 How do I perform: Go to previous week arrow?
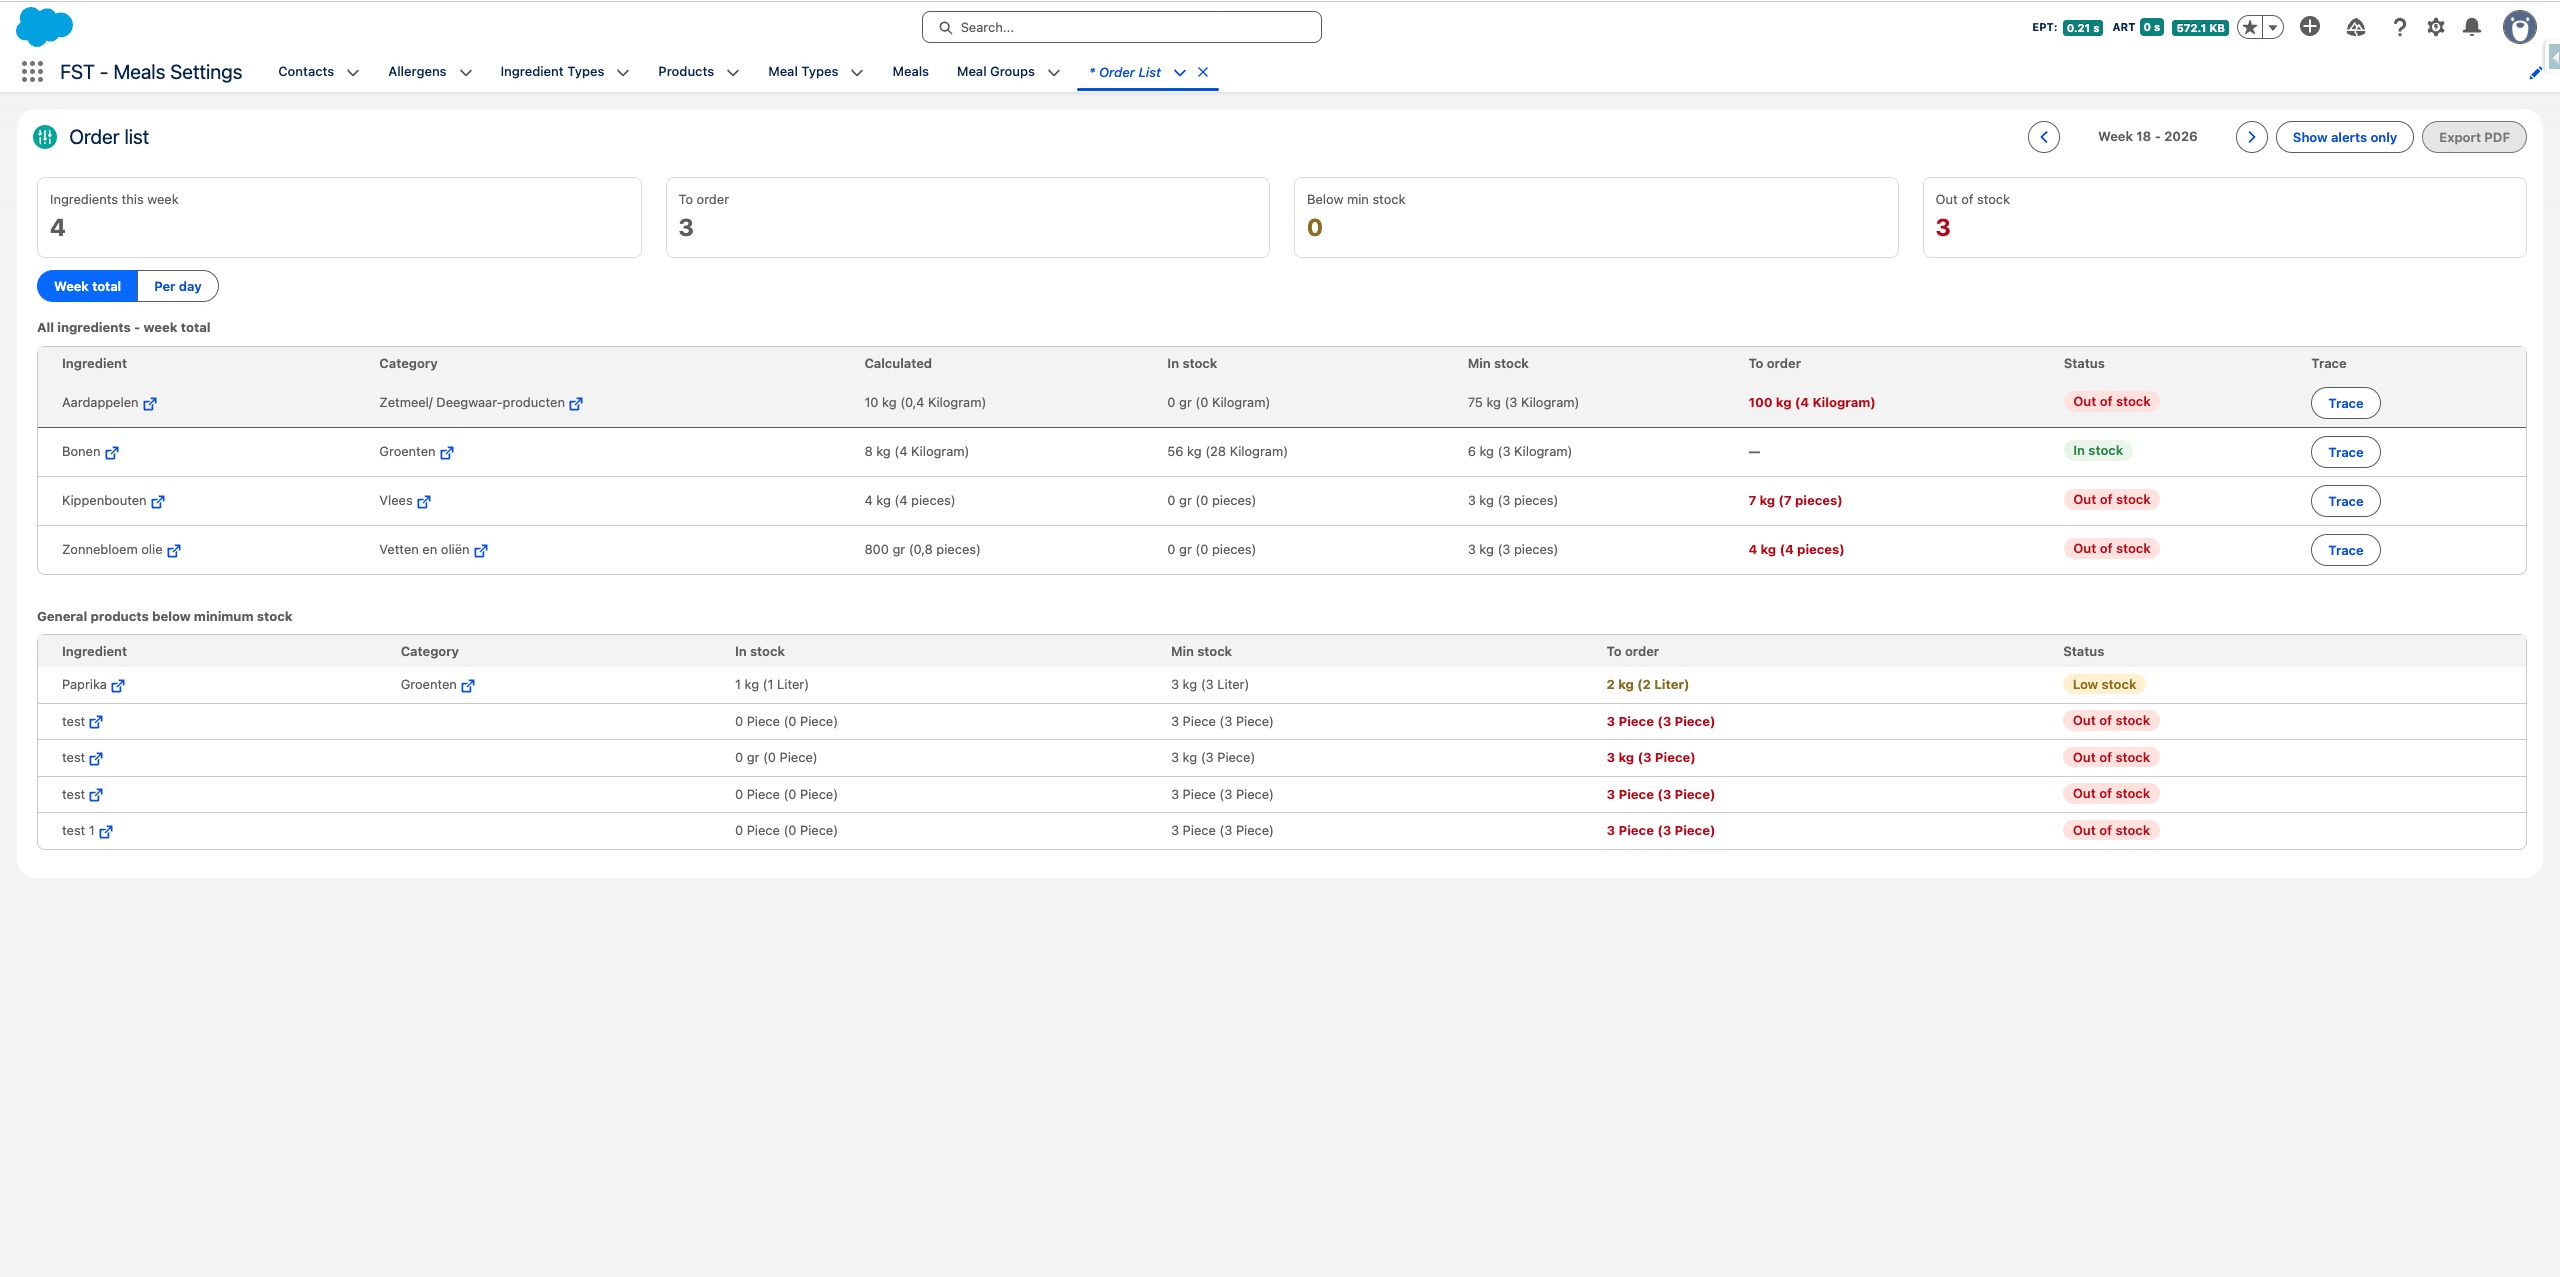tap(2043, 137)
